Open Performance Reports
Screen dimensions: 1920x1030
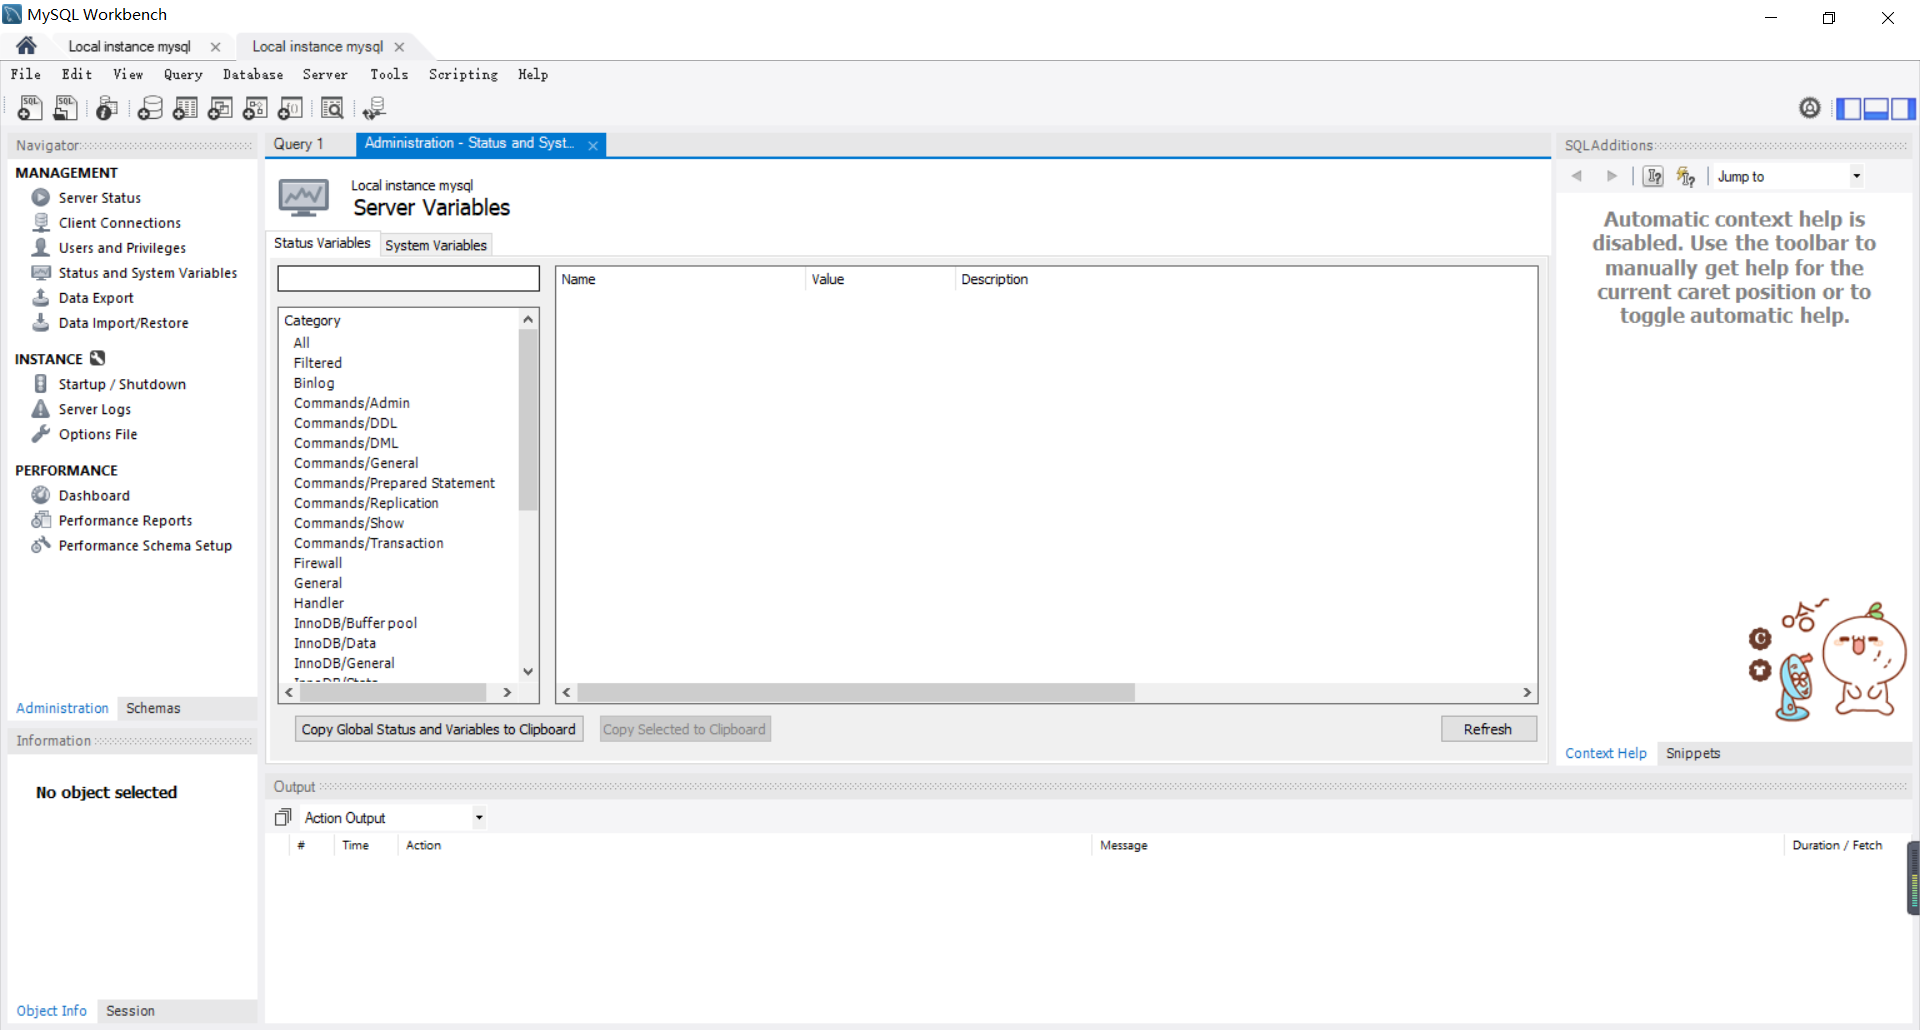pyautogui.click(x=125, y=520)
